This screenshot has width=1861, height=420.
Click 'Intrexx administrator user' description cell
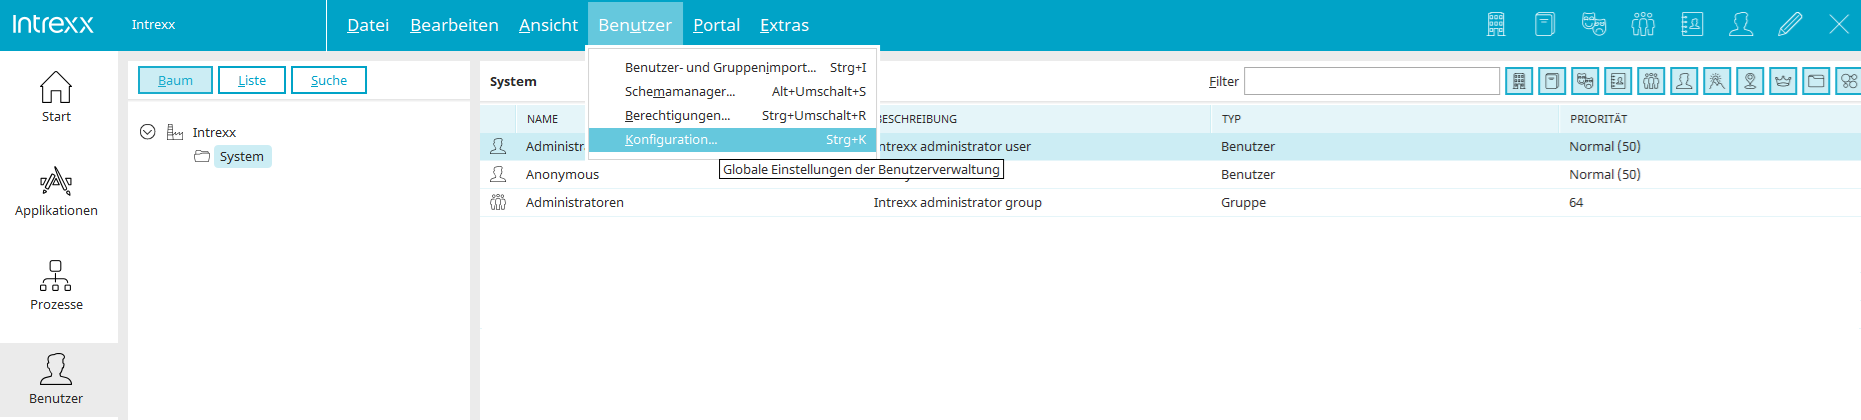coord(954,147)
